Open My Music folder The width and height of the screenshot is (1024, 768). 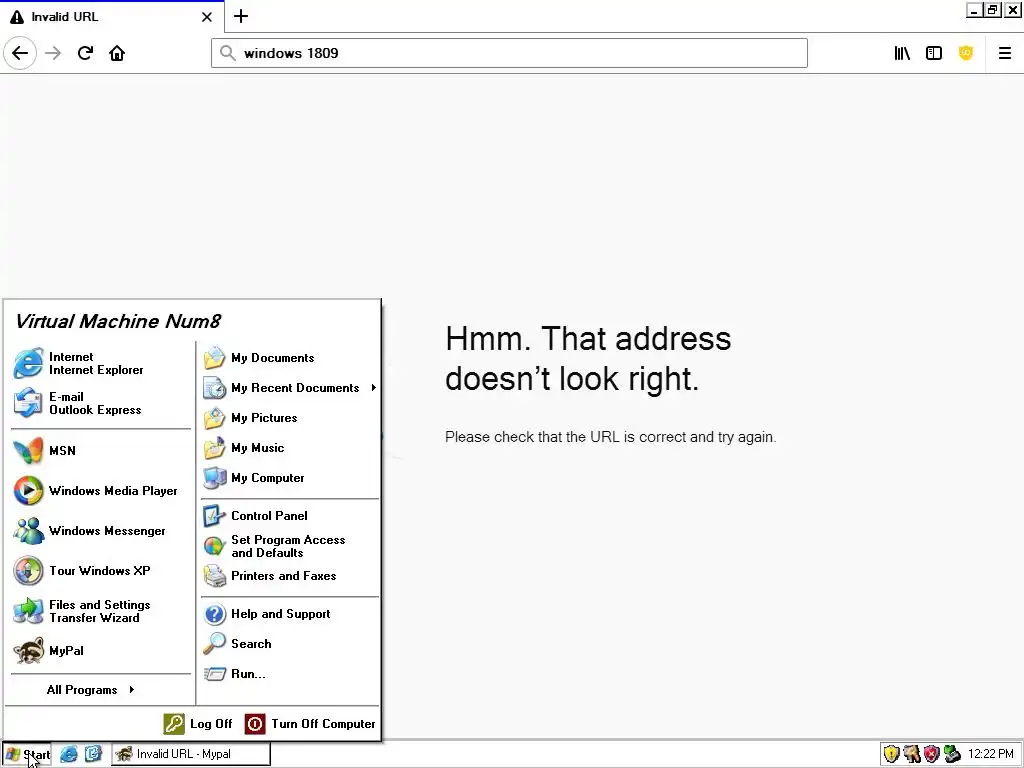290,448
